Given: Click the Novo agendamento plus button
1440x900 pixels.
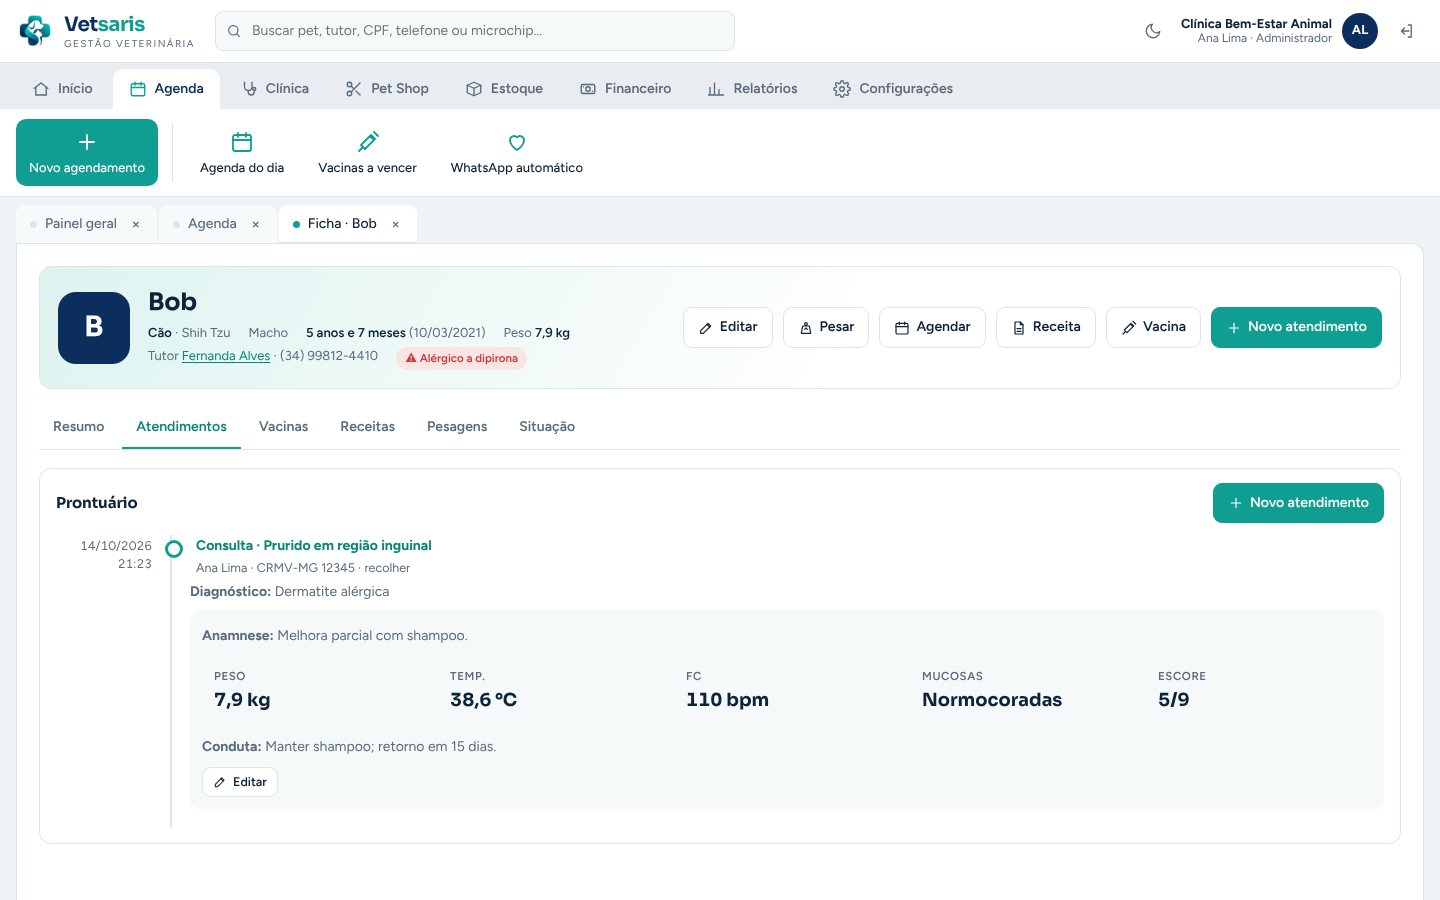Looking at the screenshot, I should point(87,153).
